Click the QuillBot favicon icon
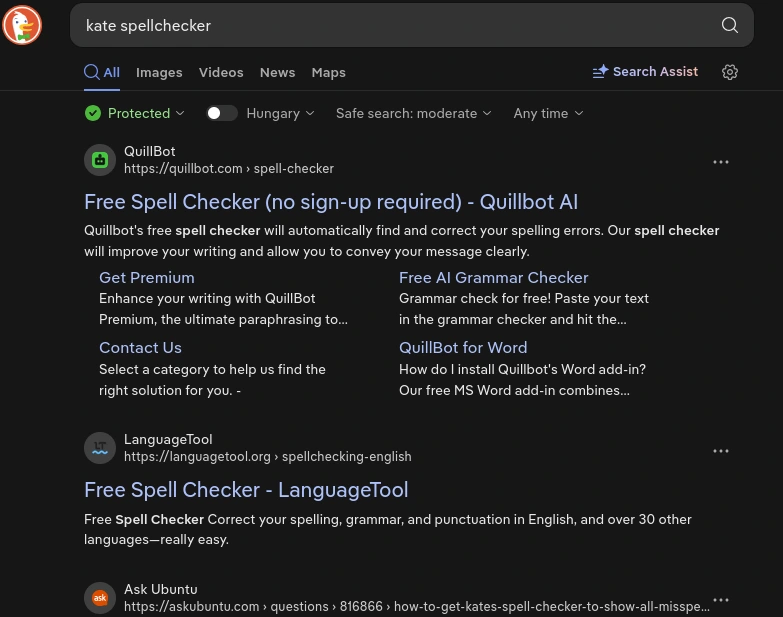Image resolution: width=783 pixels, height=617 pixels. point(100,160)
